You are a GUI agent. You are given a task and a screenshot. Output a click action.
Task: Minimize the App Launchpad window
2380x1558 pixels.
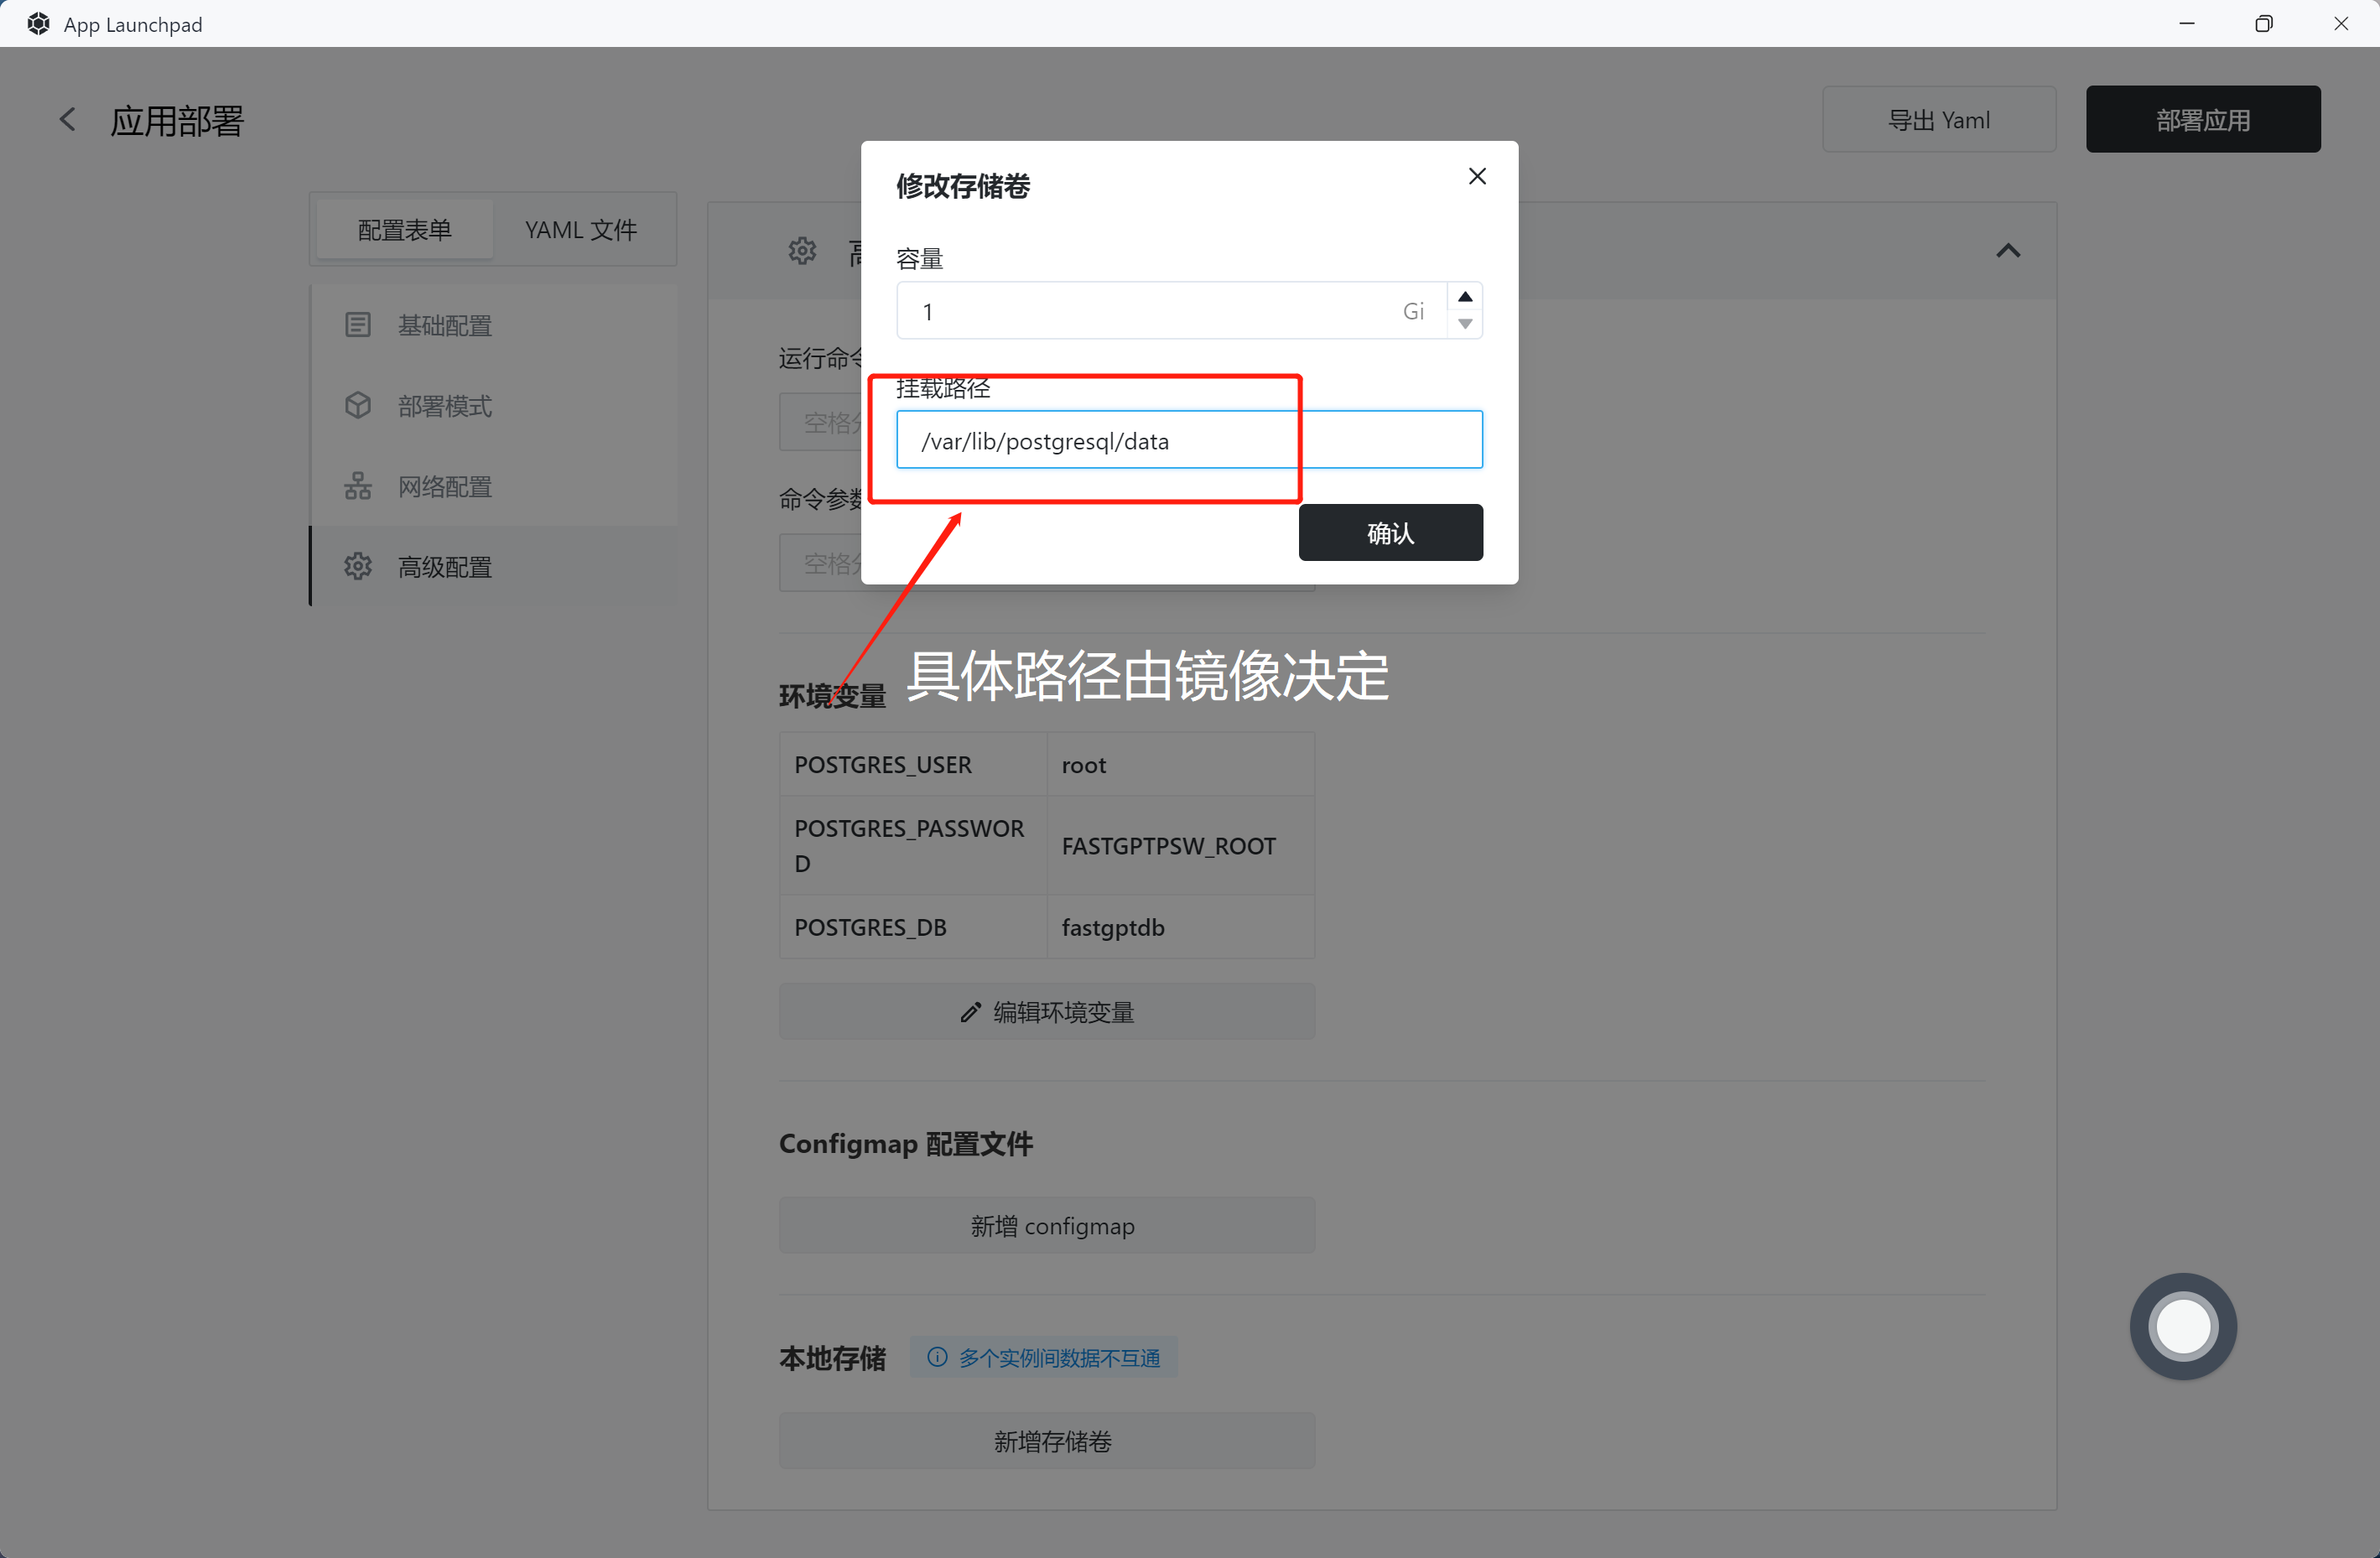pyautogui.click(x=2187, y=24)
